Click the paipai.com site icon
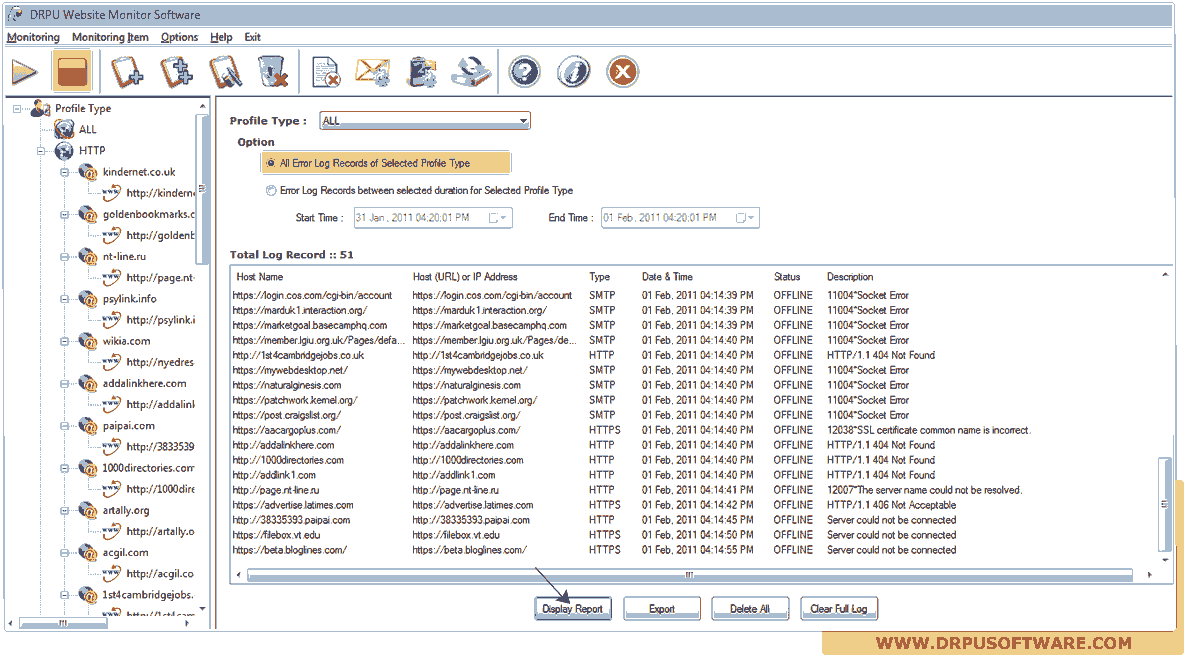Viewport: 1184px width, 655px height. 88,425
